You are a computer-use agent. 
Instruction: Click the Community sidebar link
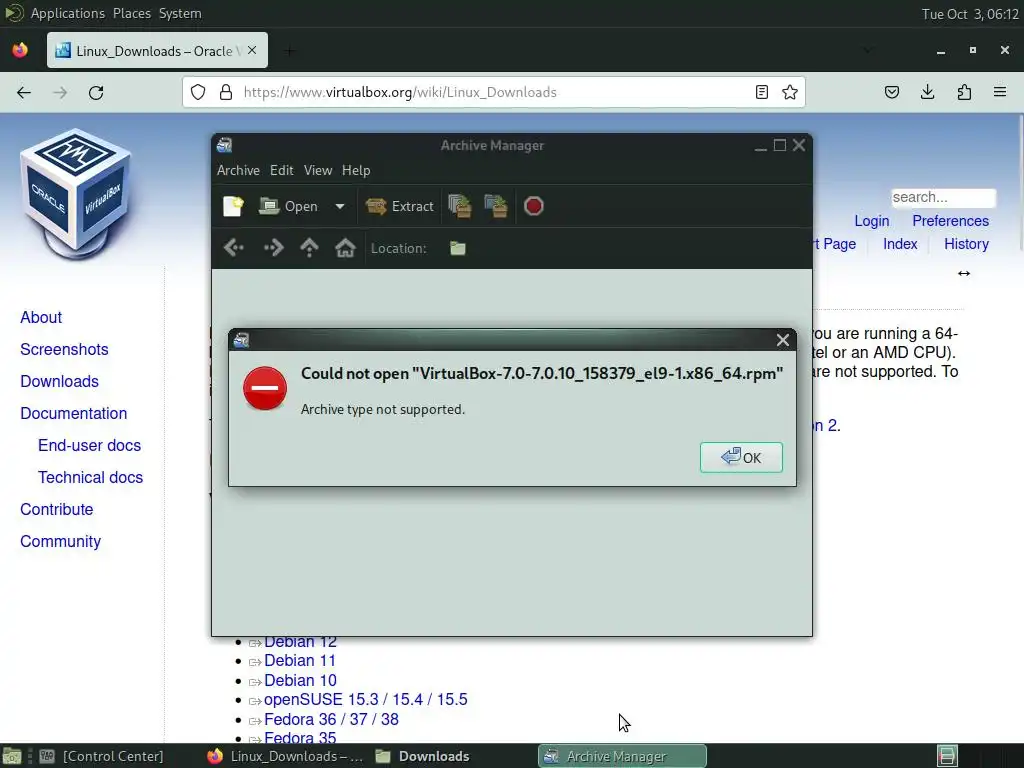[x=61, y=541]
